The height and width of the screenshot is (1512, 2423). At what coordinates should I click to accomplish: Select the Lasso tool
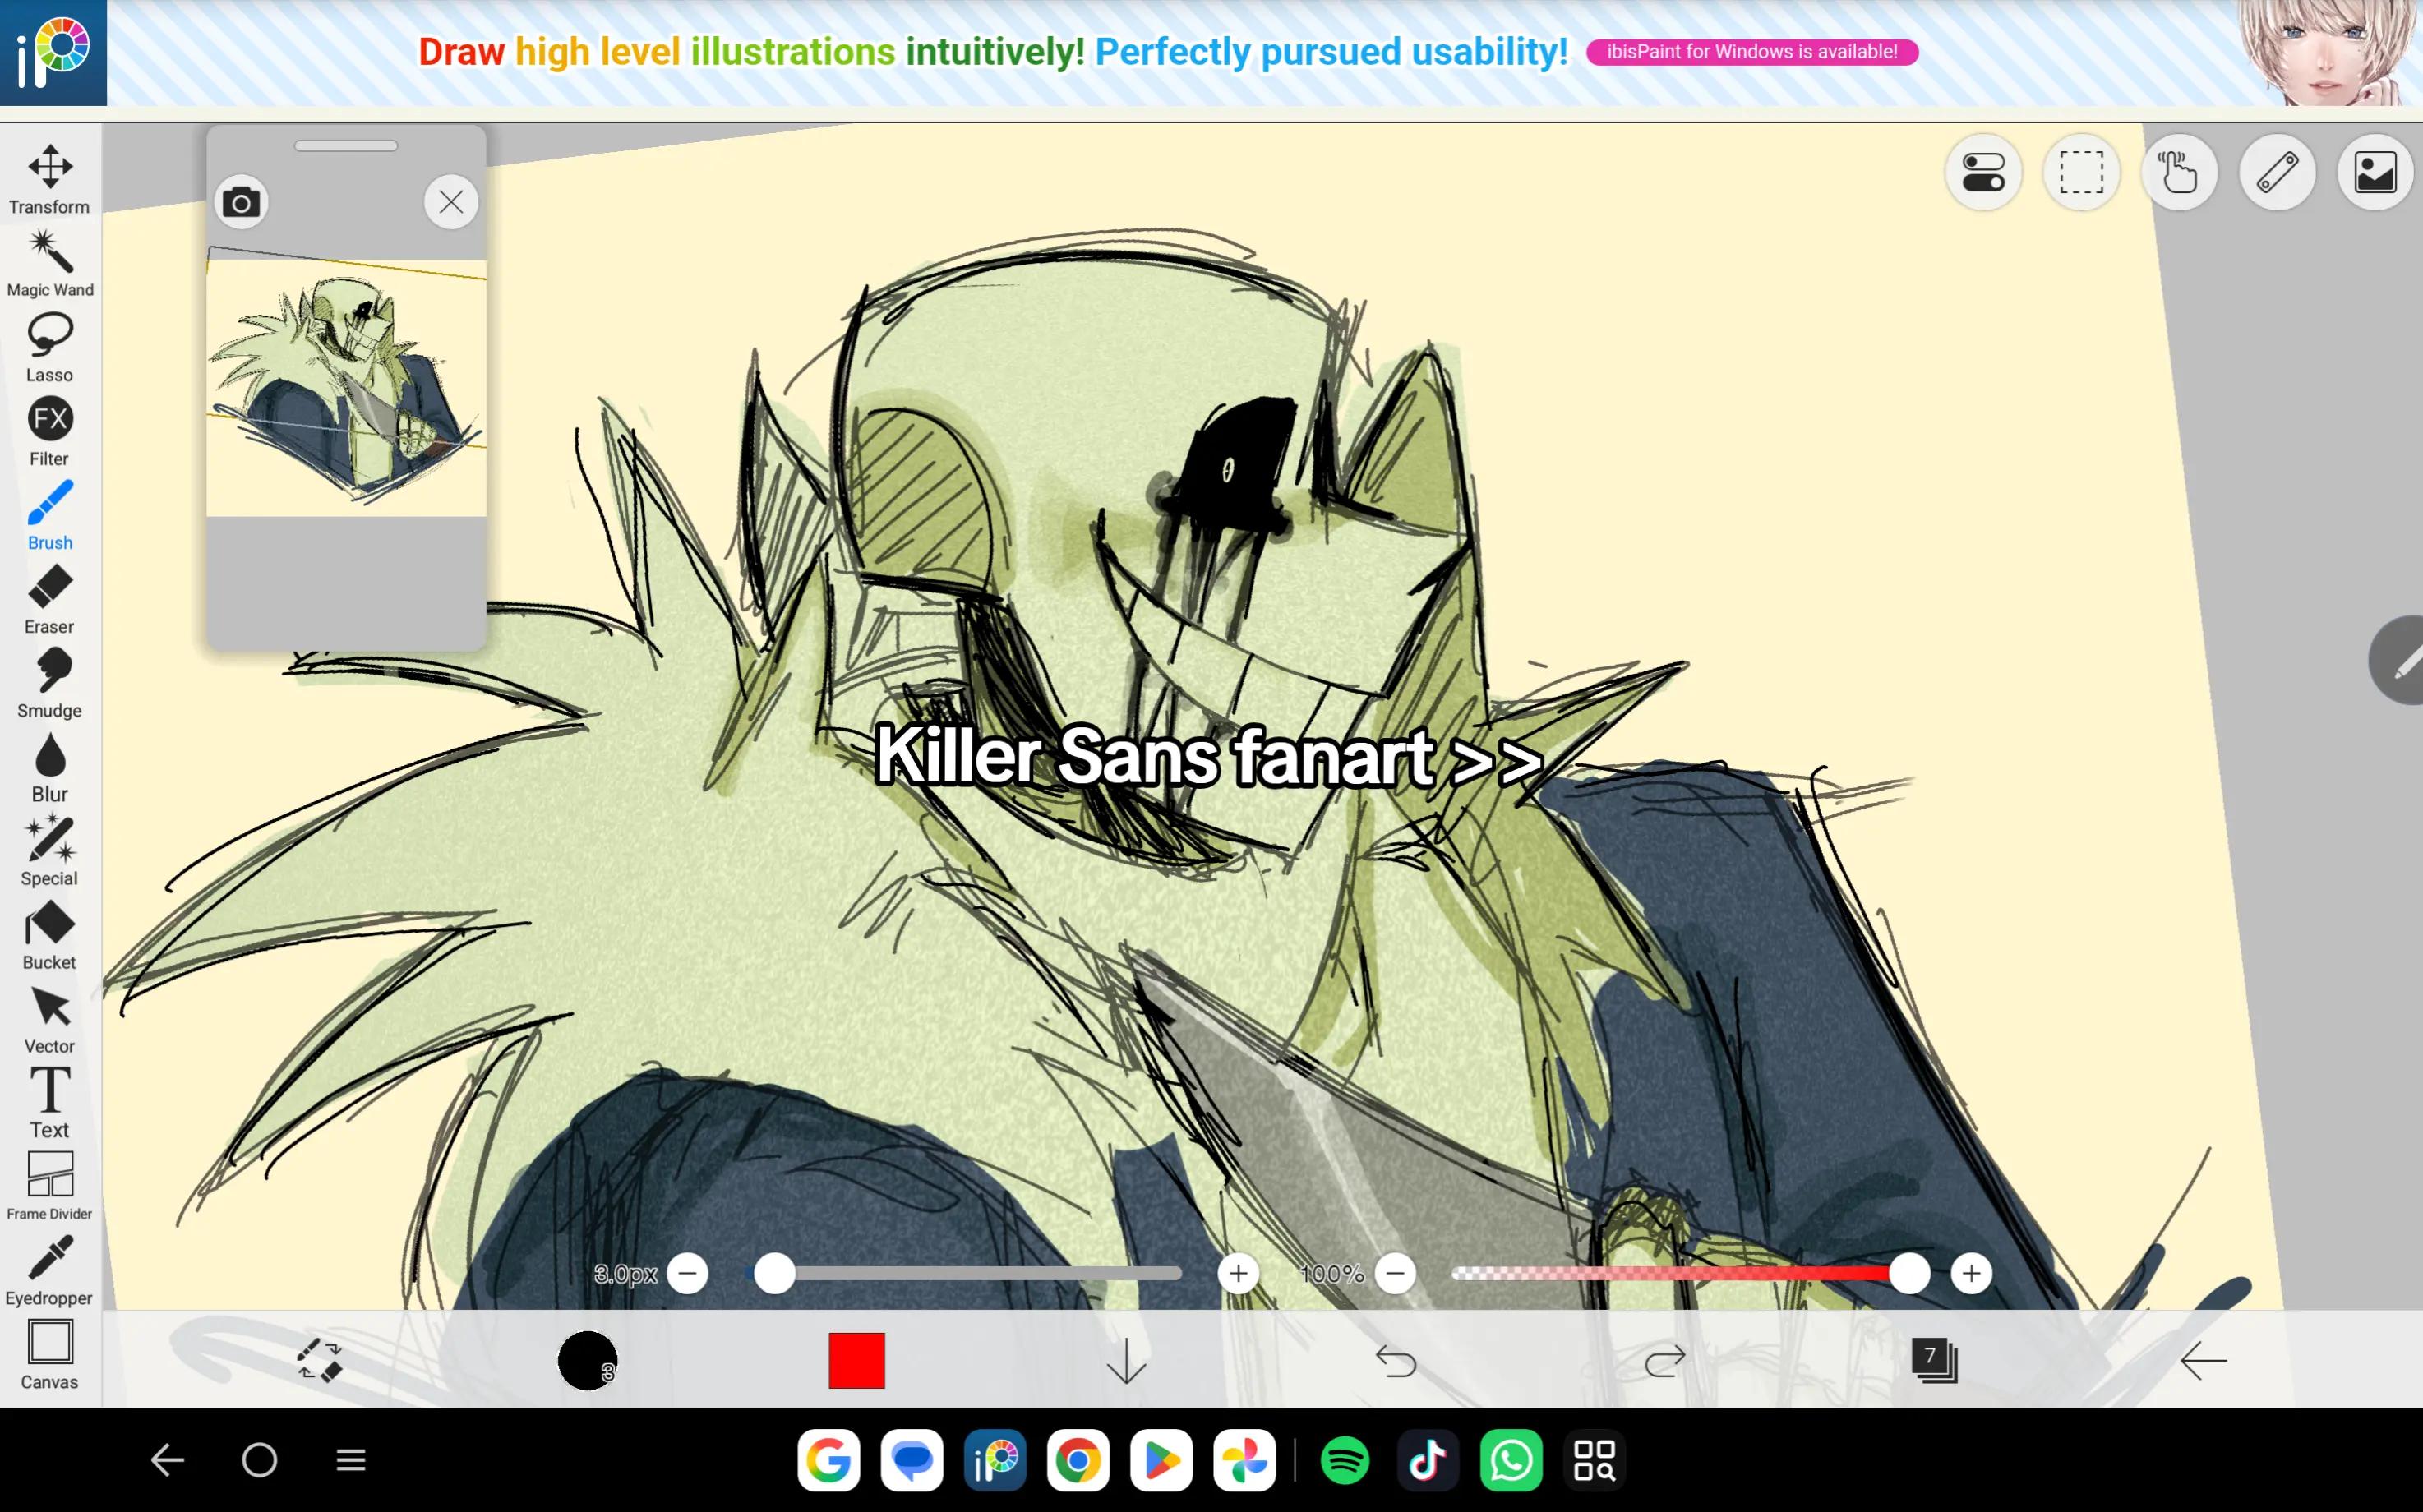point(50,347)
